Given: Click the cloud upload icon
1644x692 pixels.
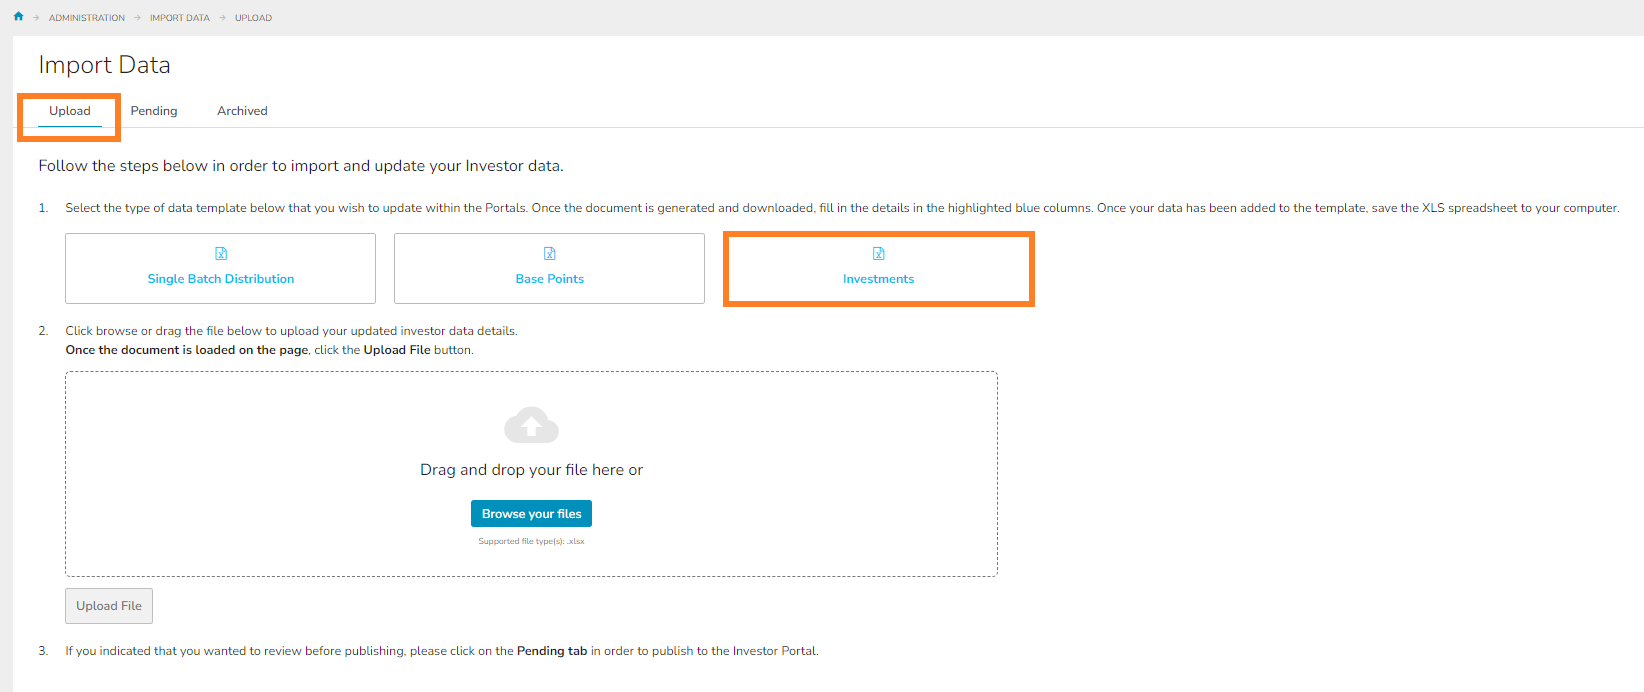Looking at the screenshot, I should [531, 425].
